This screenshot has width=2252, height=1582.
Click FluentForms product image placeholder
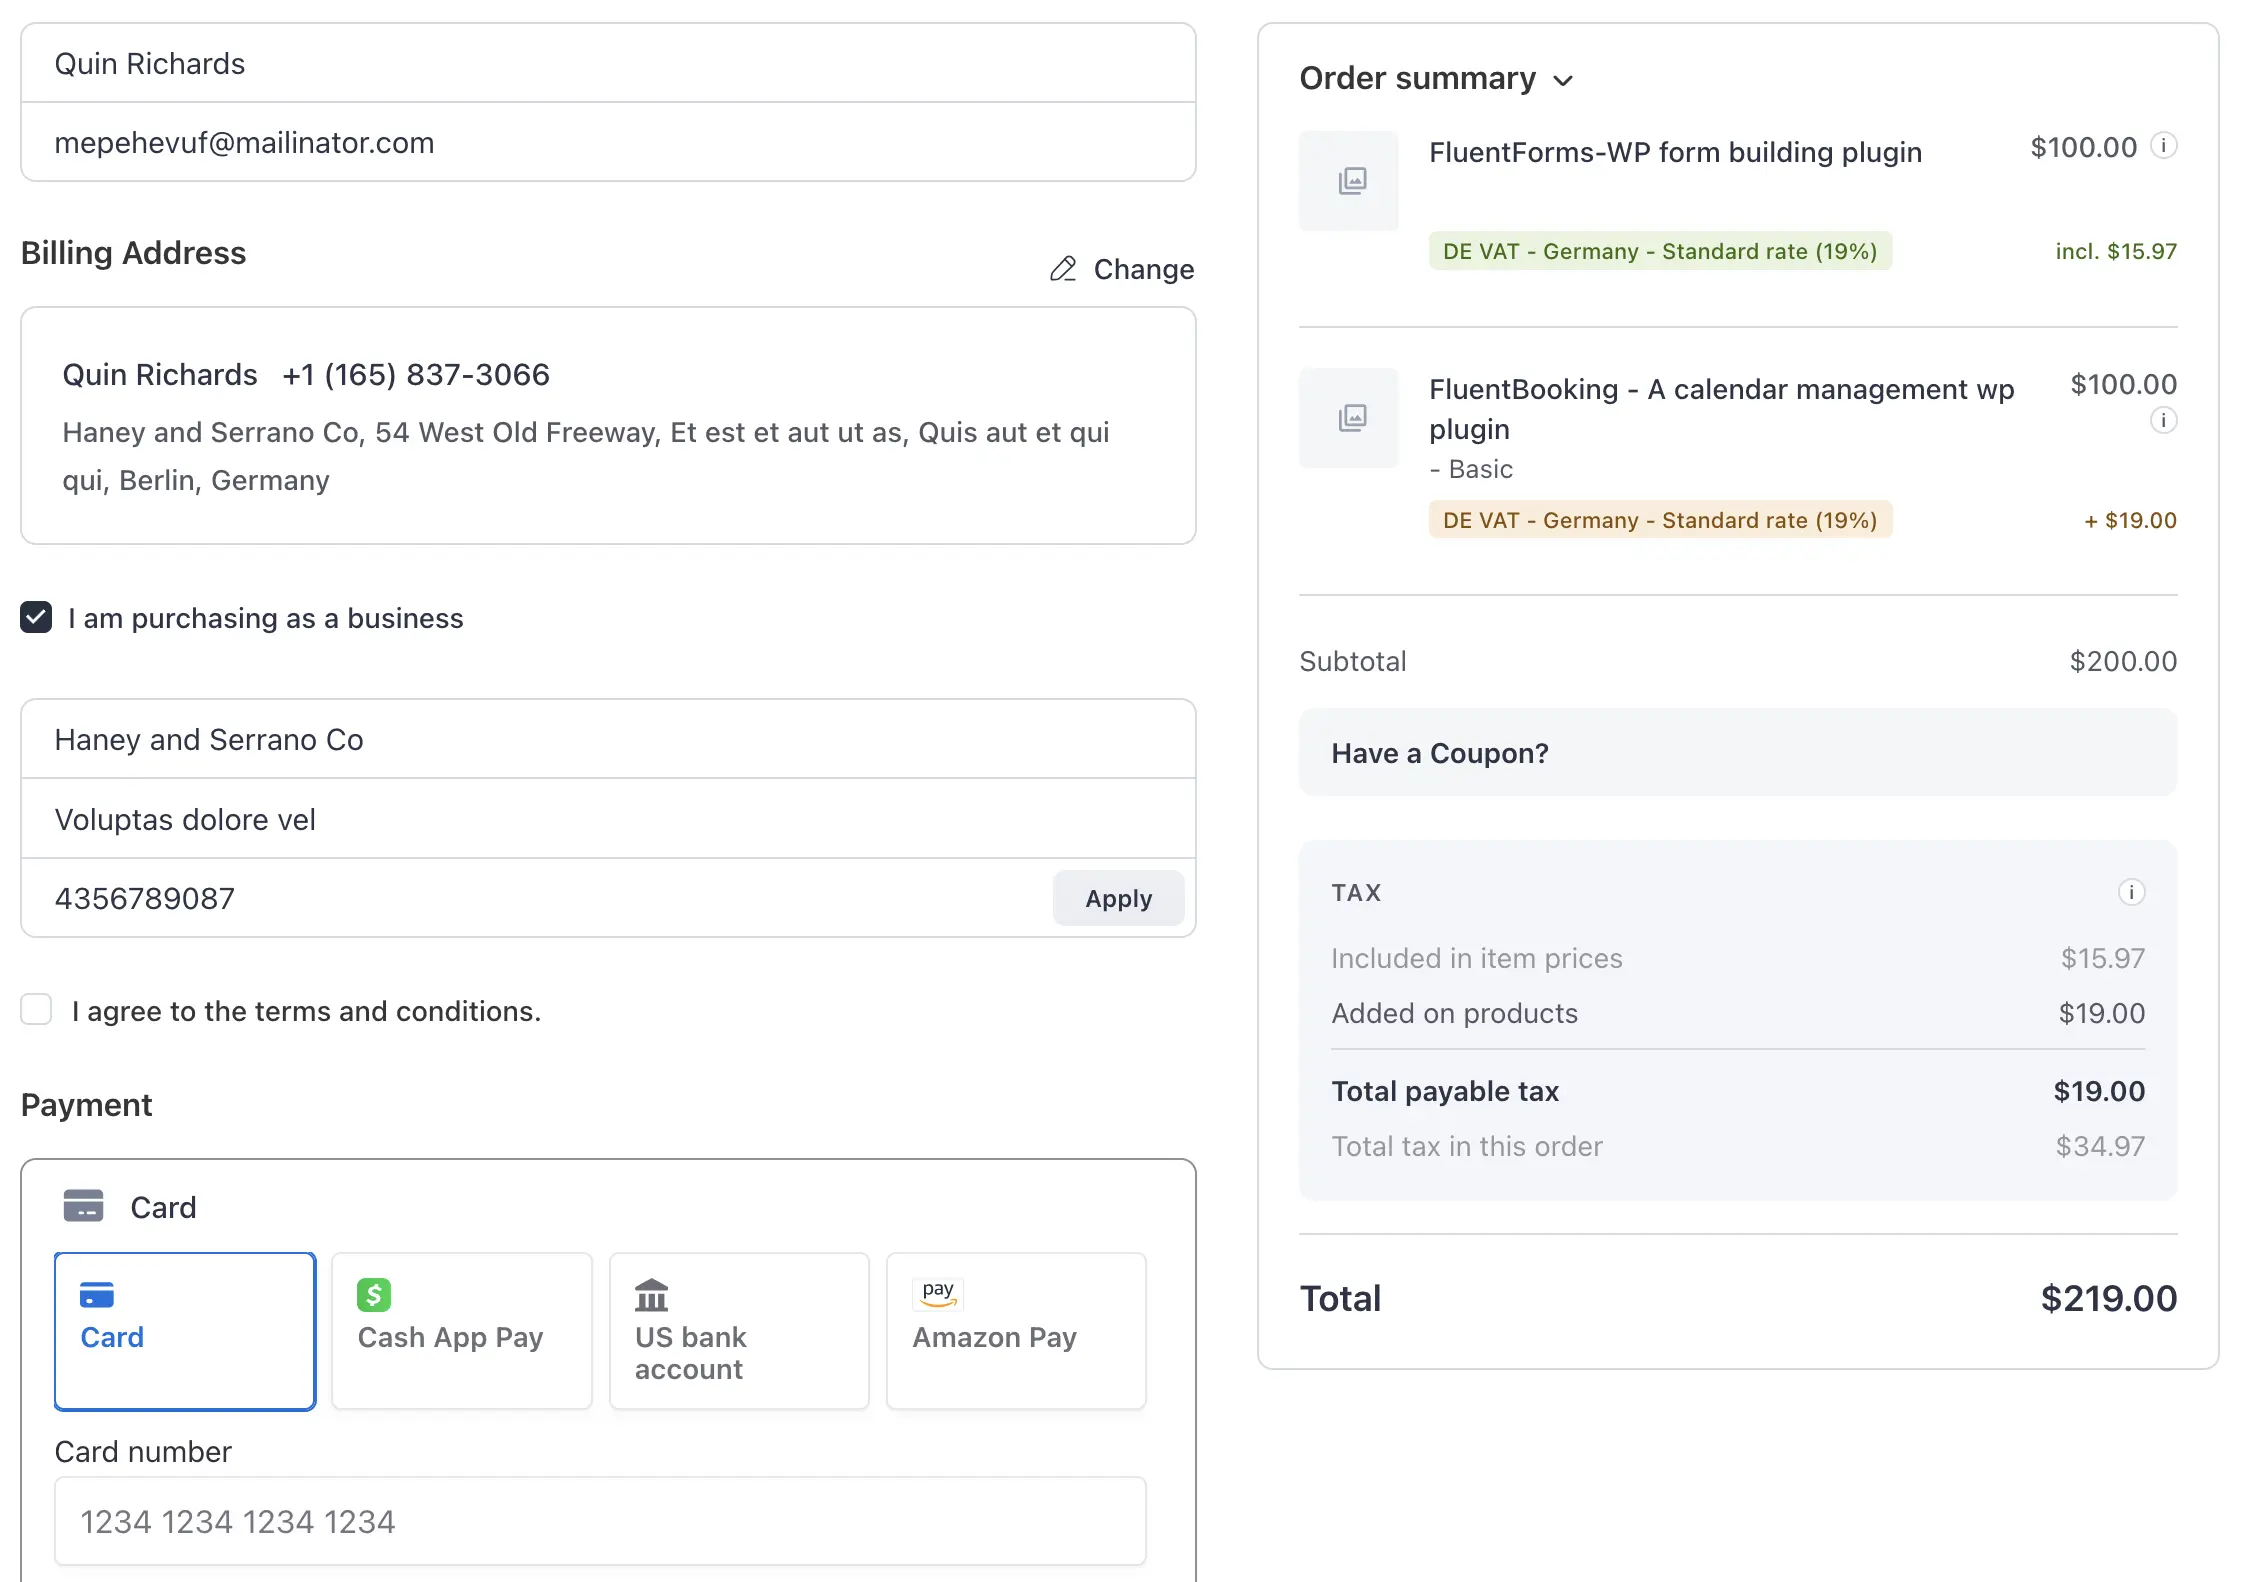pos(1349,181)
